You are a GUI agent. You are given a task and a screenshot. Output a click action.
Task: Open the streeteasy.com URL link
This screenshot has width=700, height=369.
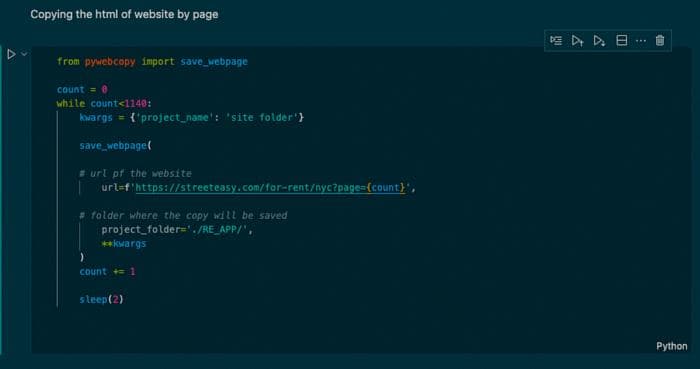tap(271, 187)
